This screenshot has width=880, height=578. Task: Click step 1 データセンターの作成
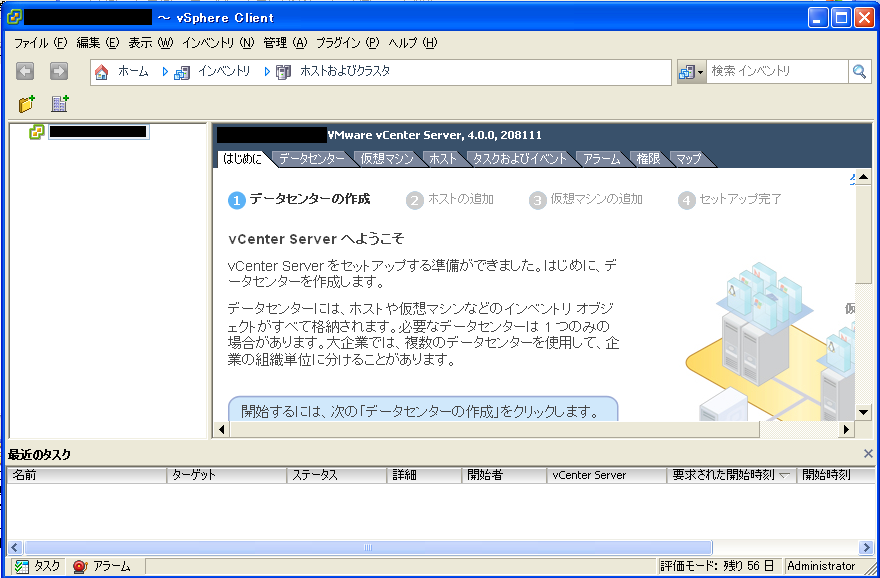coord(299,199)
